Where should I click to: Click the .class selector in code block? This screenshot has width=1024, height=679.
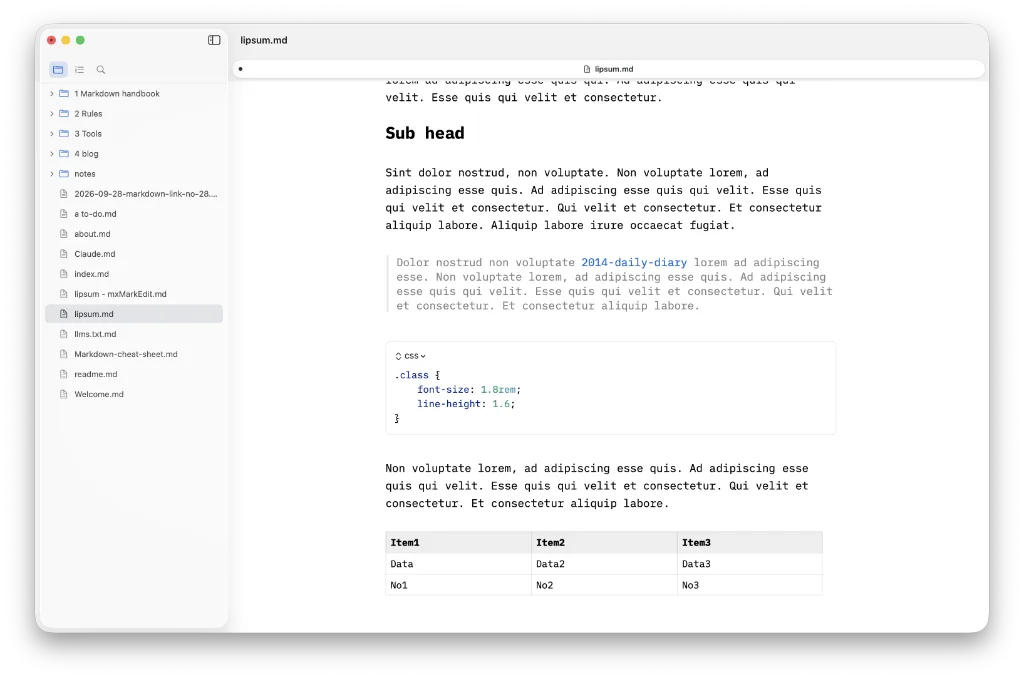[x=411, y=375]
